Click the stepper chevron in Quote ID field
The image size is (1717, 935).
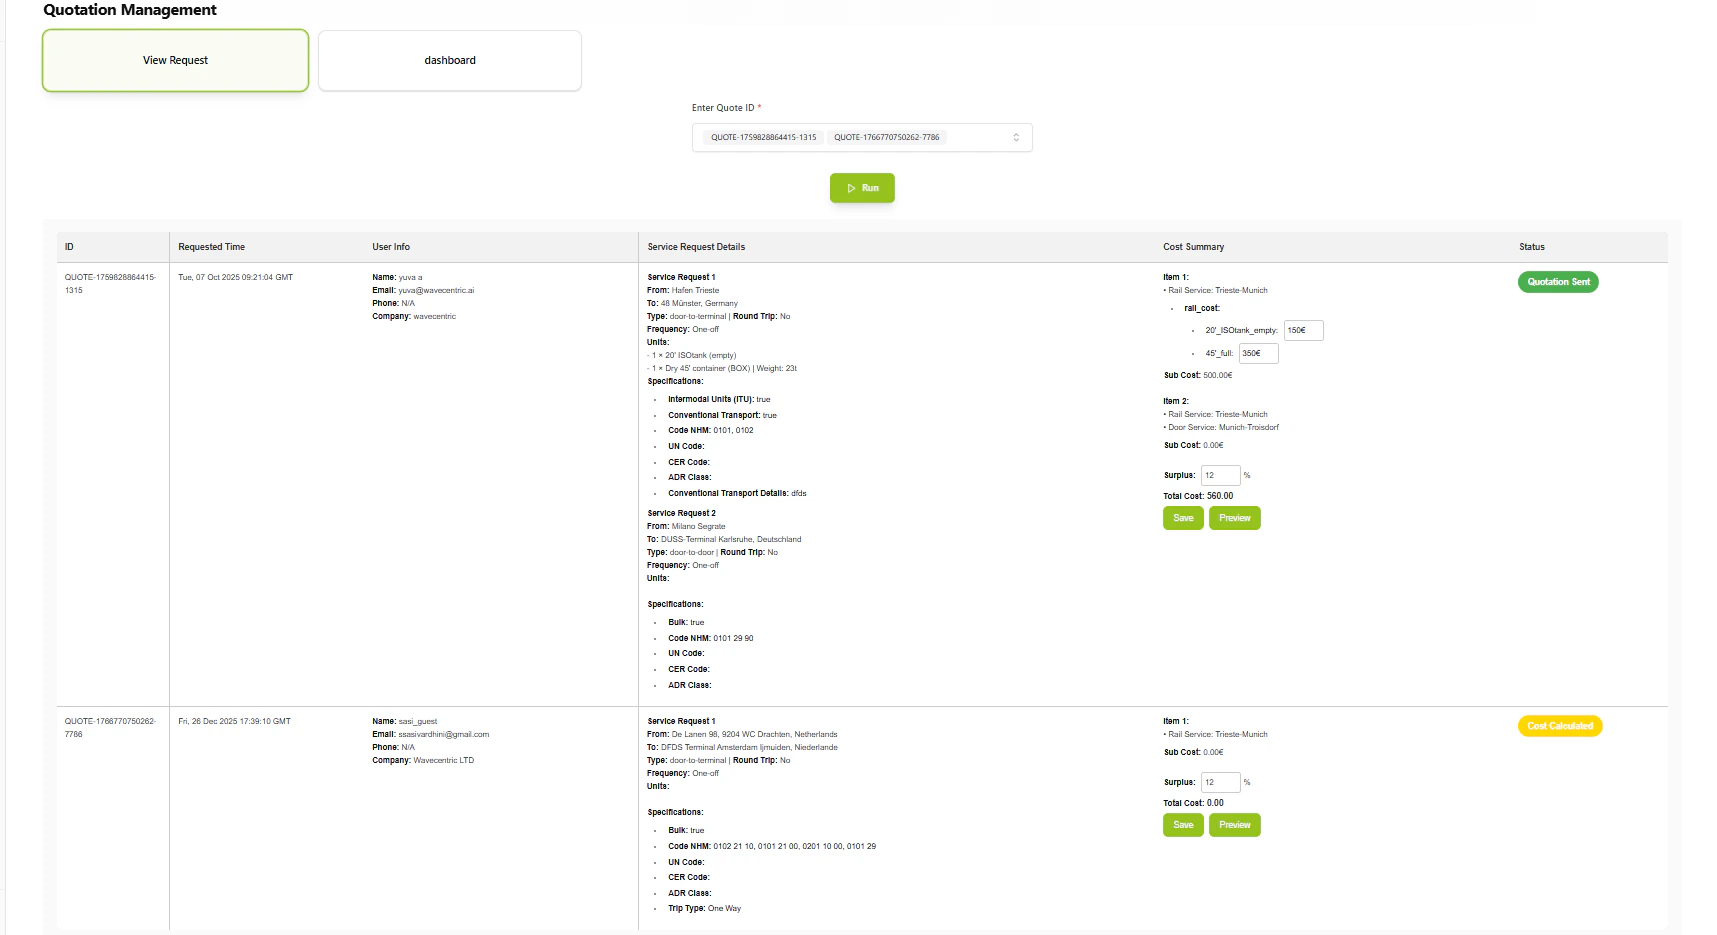coord(1017,137)
